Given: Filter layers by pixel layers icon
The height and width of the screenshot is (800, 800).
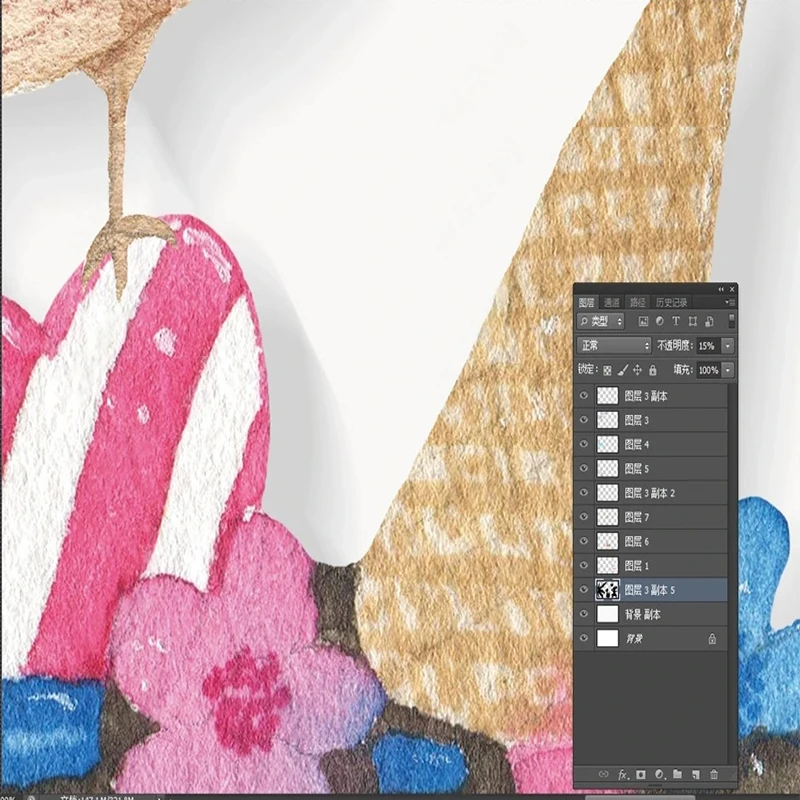Looking at the screenshot, I should 643,321.
